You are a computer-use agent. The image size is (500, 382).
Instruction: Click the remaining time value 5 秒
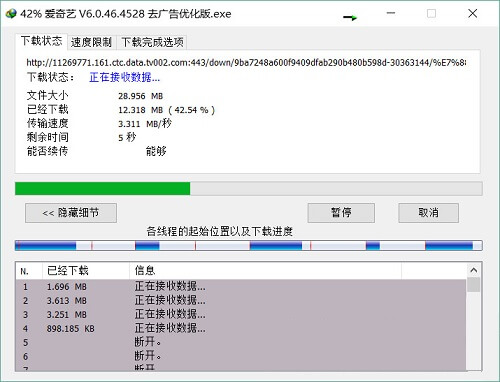pos(127,137)
